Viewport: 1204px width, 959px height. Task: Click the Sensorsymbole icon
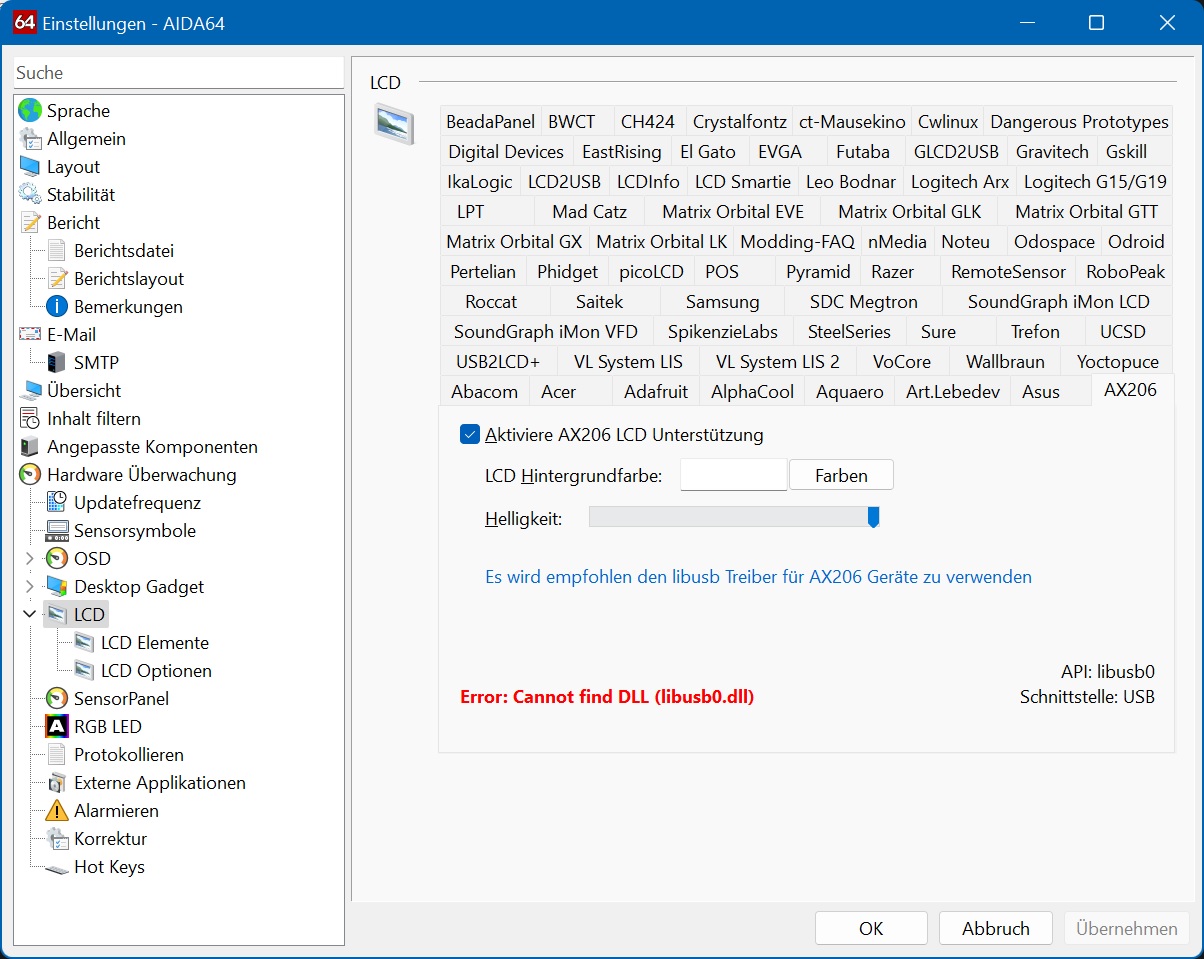pos(58,531)
